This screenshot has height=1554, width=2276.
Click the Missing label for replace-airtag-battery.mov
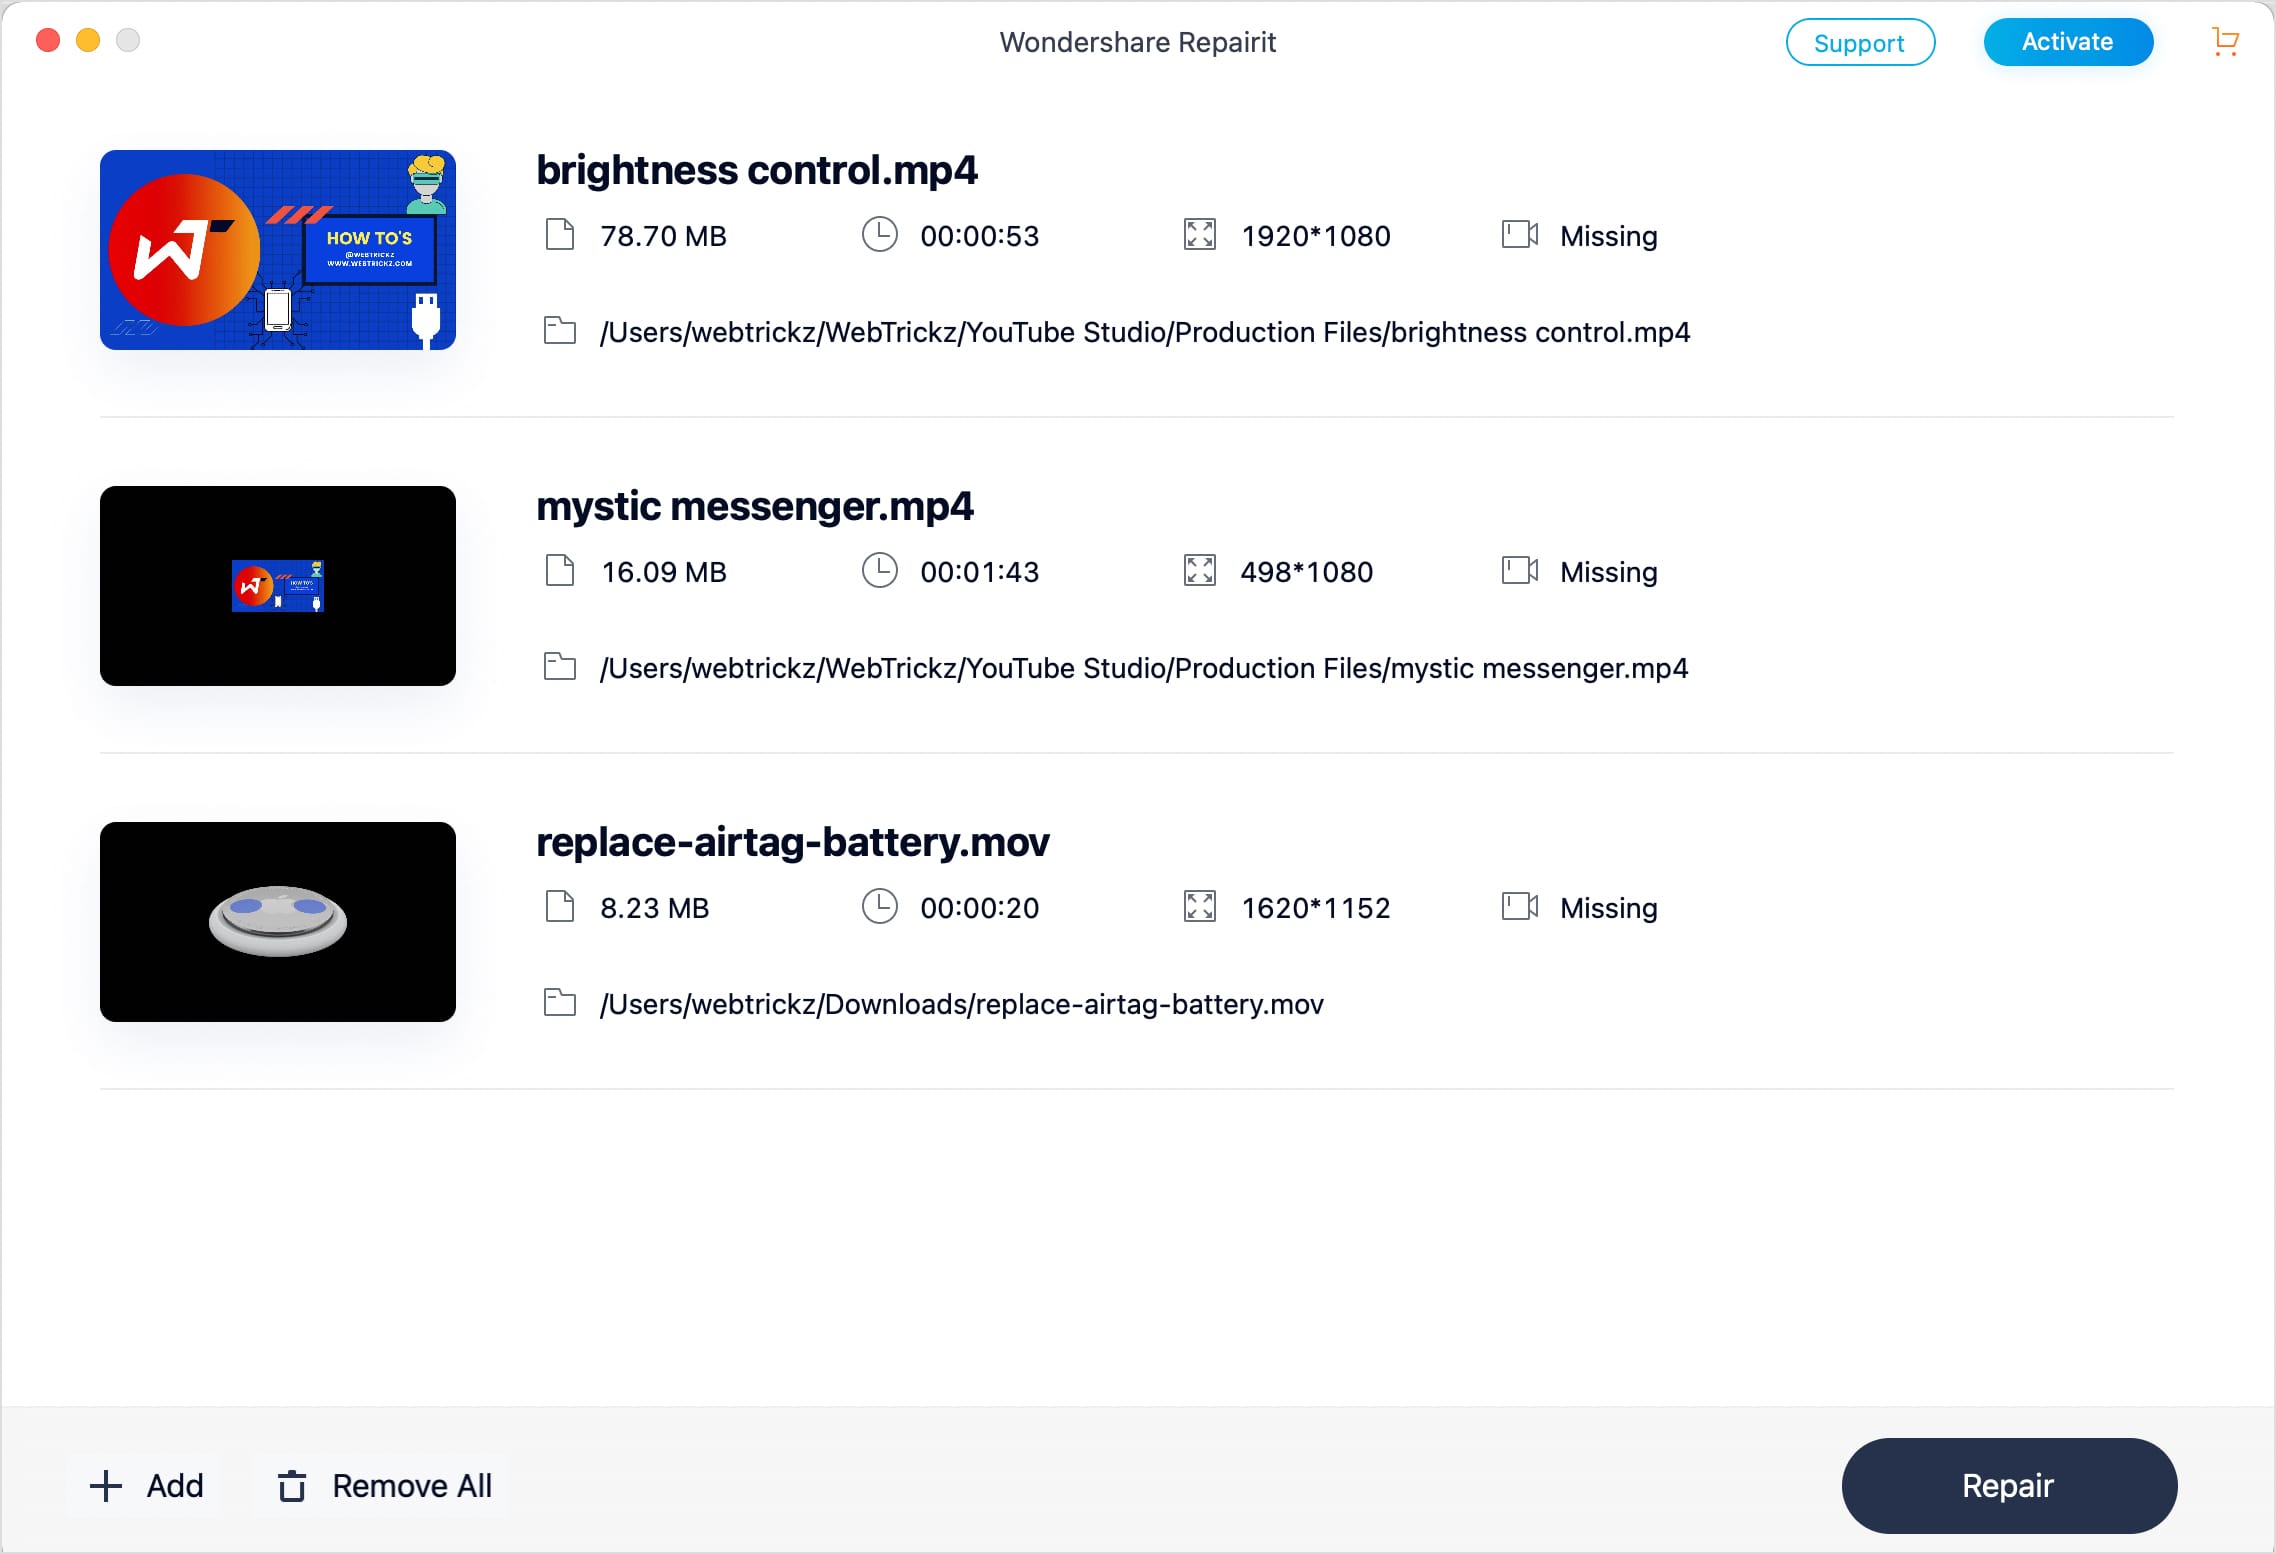(x=1609, y=908)
